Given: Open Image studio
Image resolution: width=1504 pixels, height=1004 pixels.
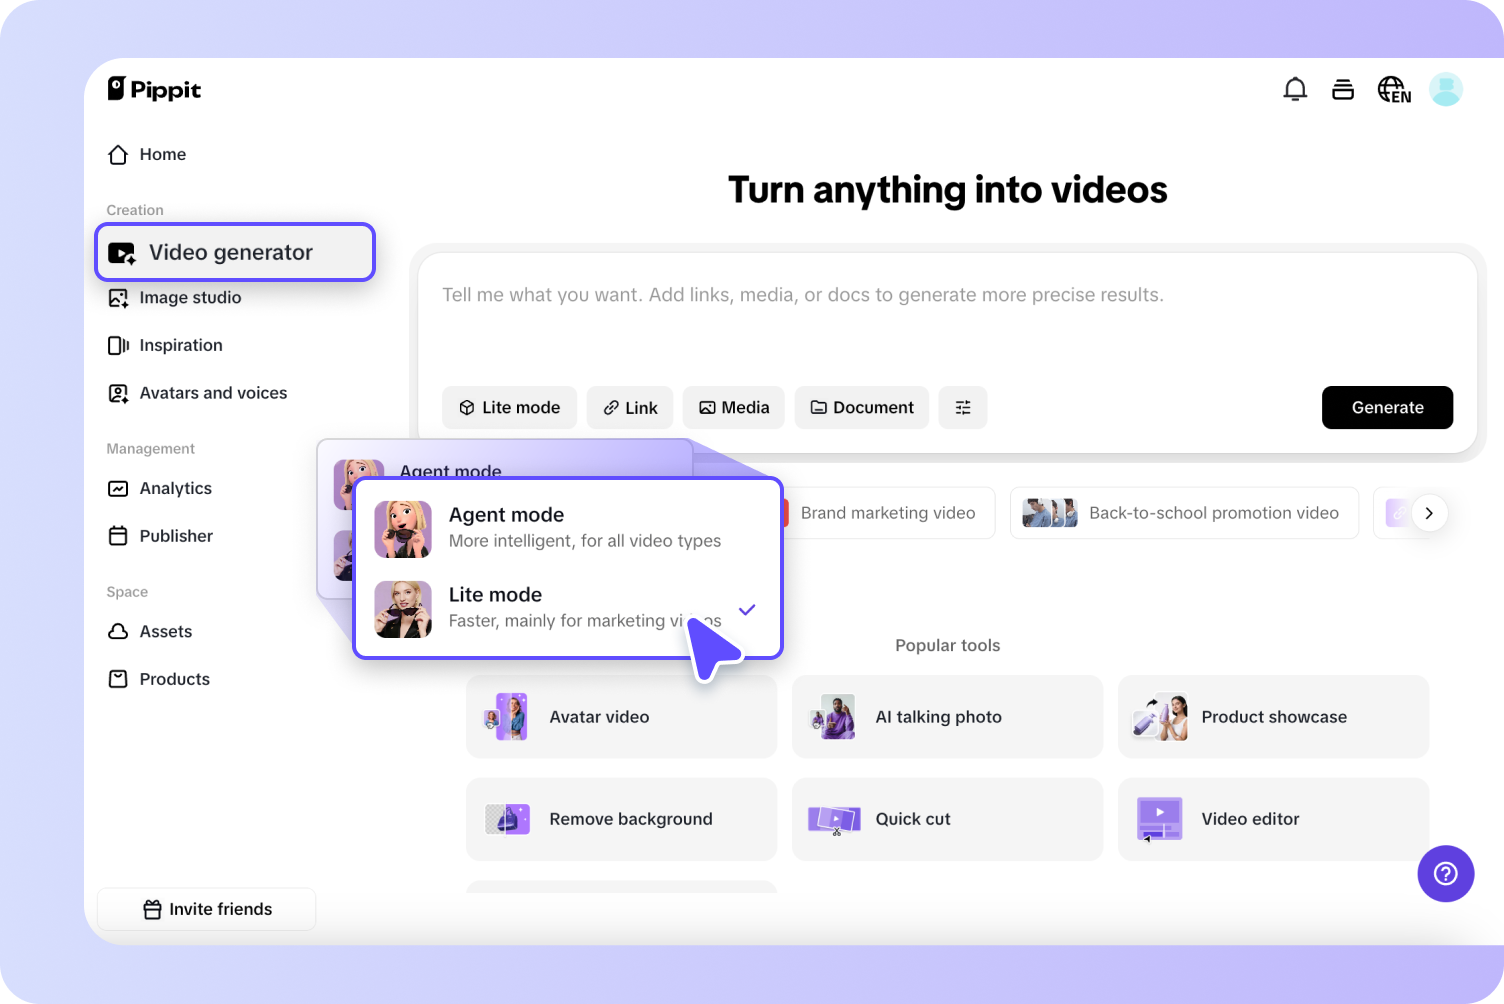Looking at the screenshot, I should [175, 297].
